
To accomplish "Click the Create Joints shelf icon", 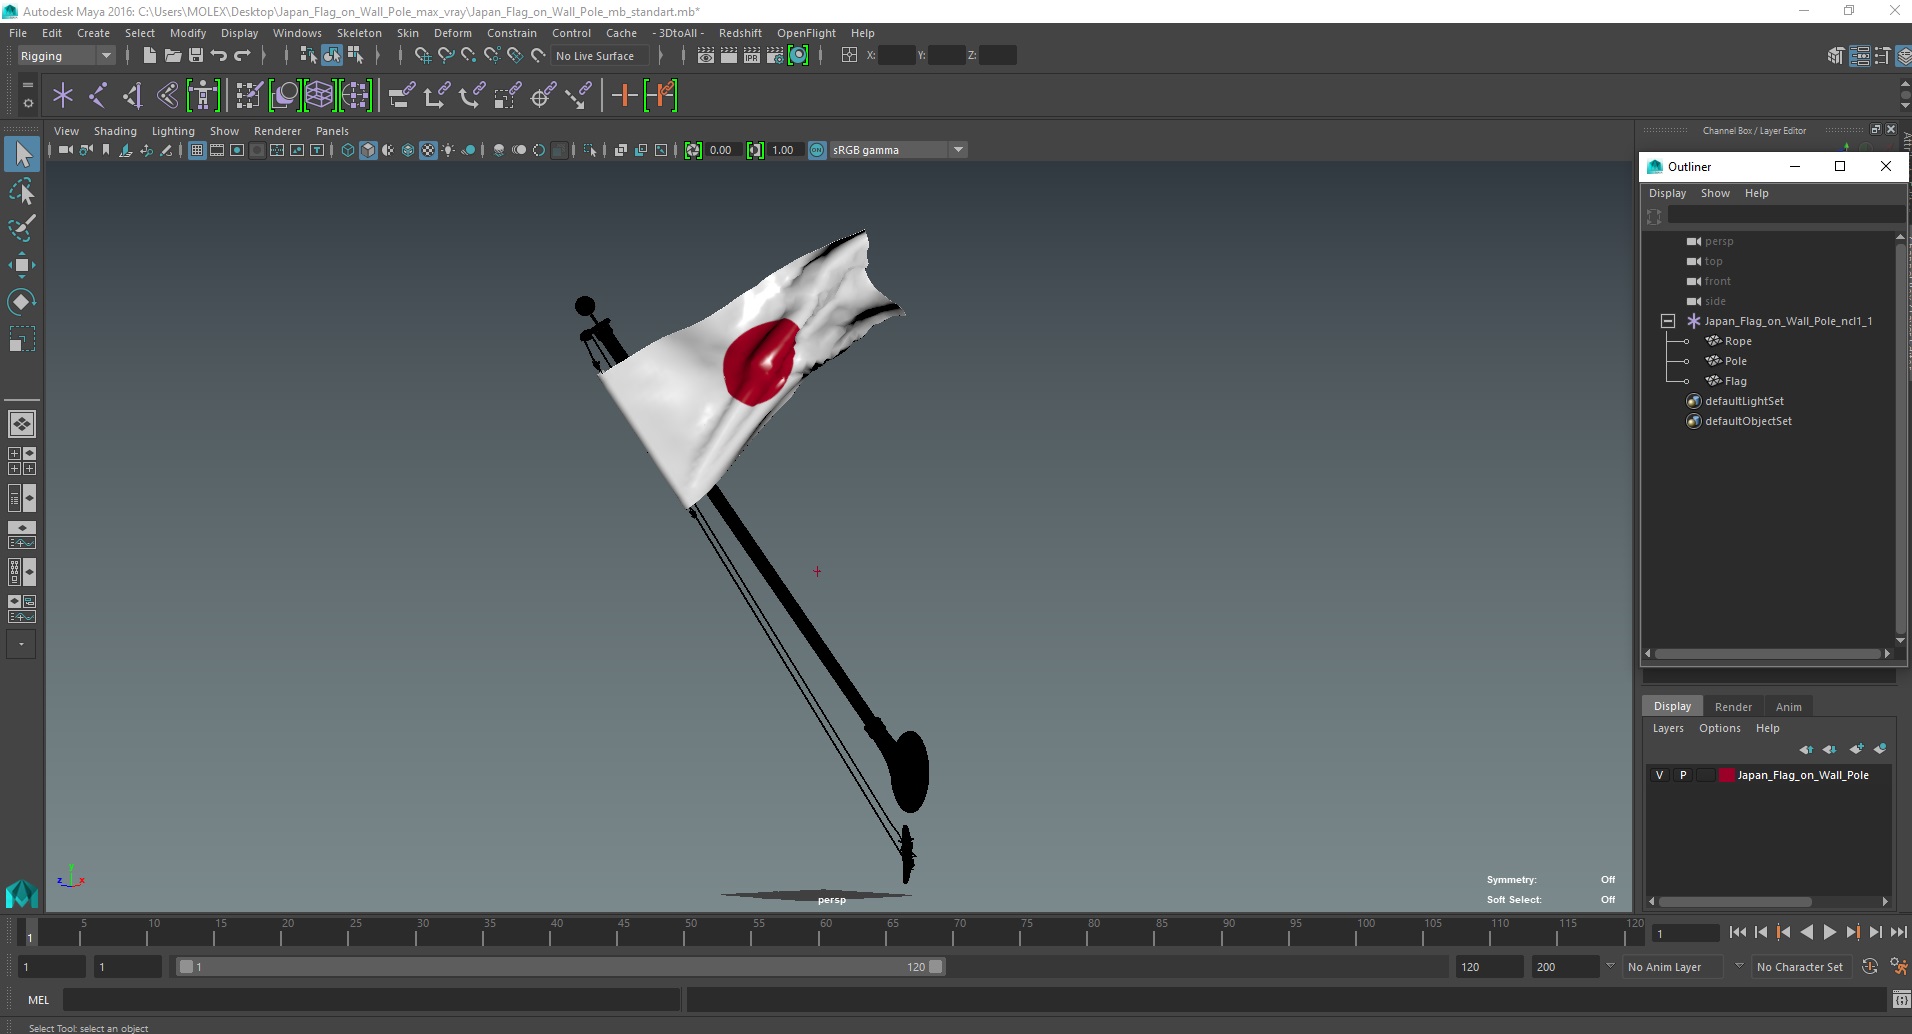I will click(98, 96).
